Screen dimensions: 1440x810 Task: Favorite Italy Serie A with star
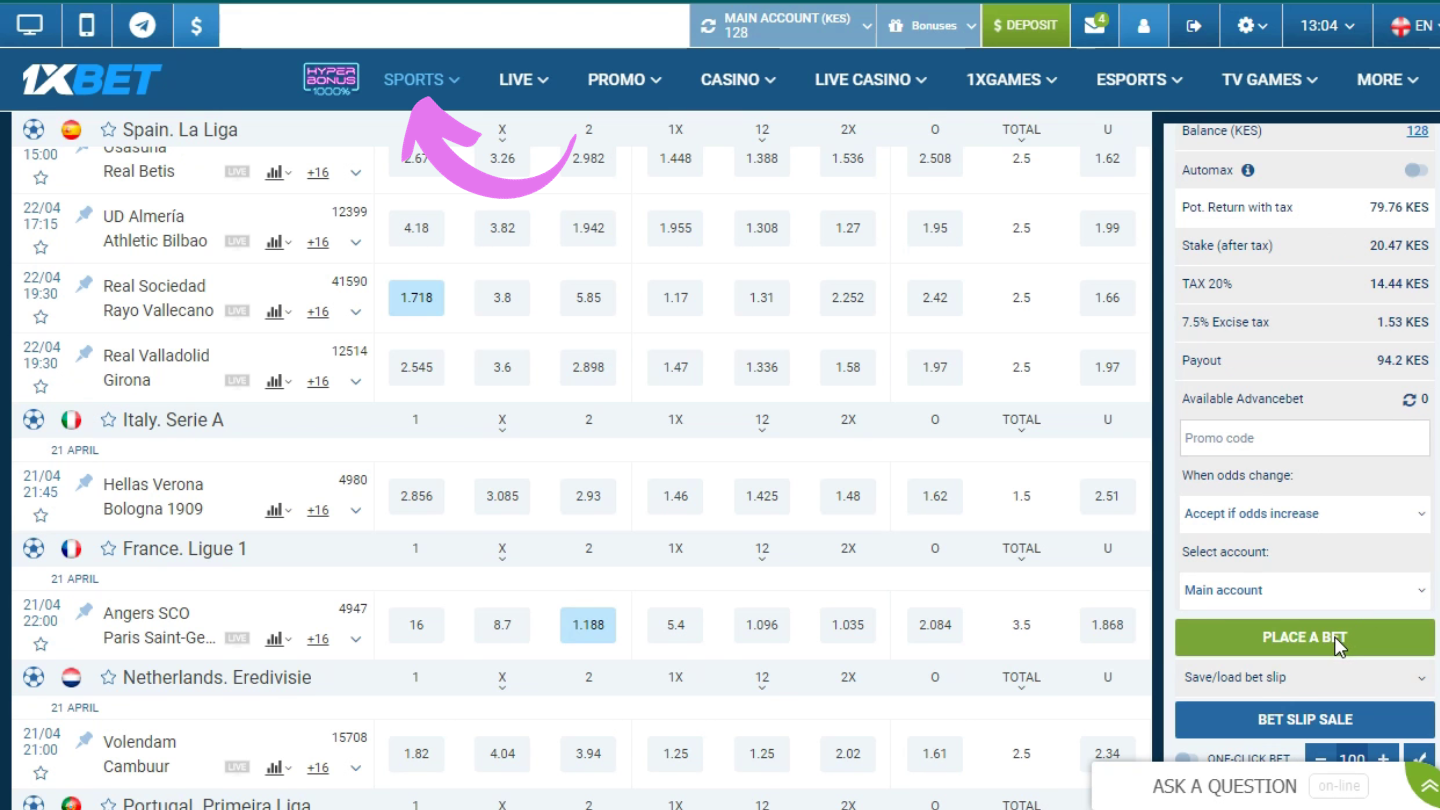coord(108,420)
